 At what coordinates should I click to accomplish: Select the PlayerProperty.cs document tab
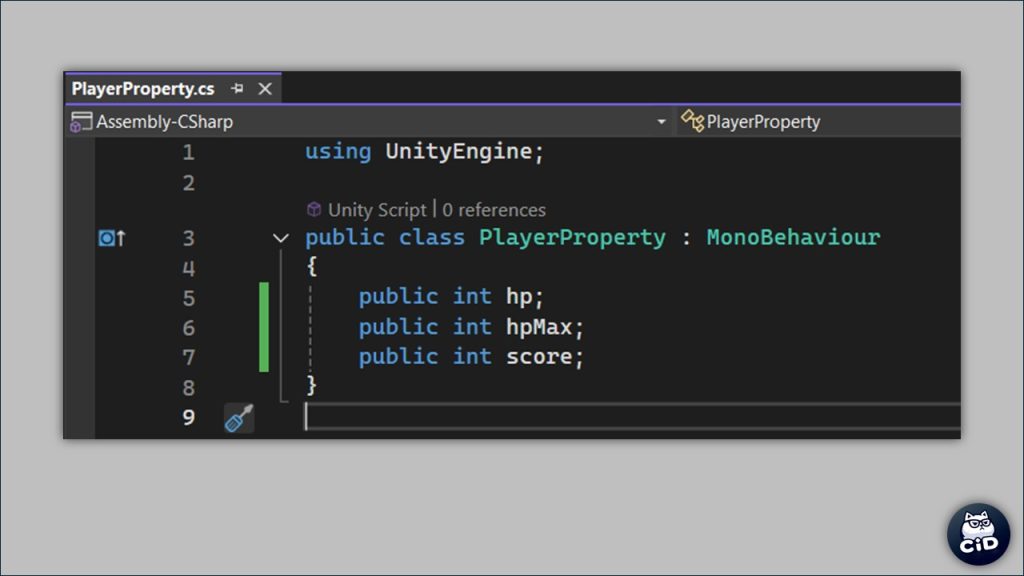(x=143, y=89)
